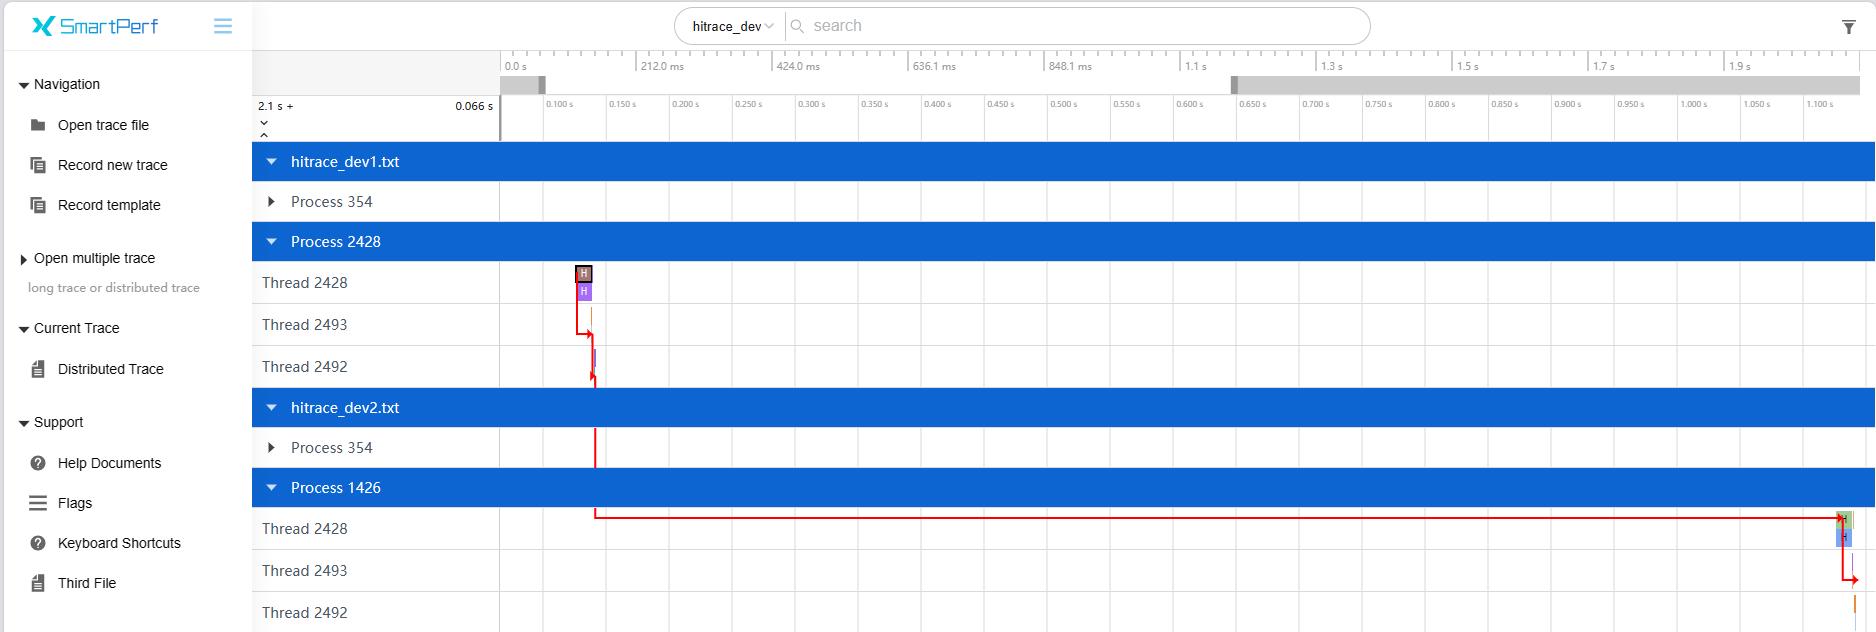Open the Keyboard Shortcuts entry

119,543
